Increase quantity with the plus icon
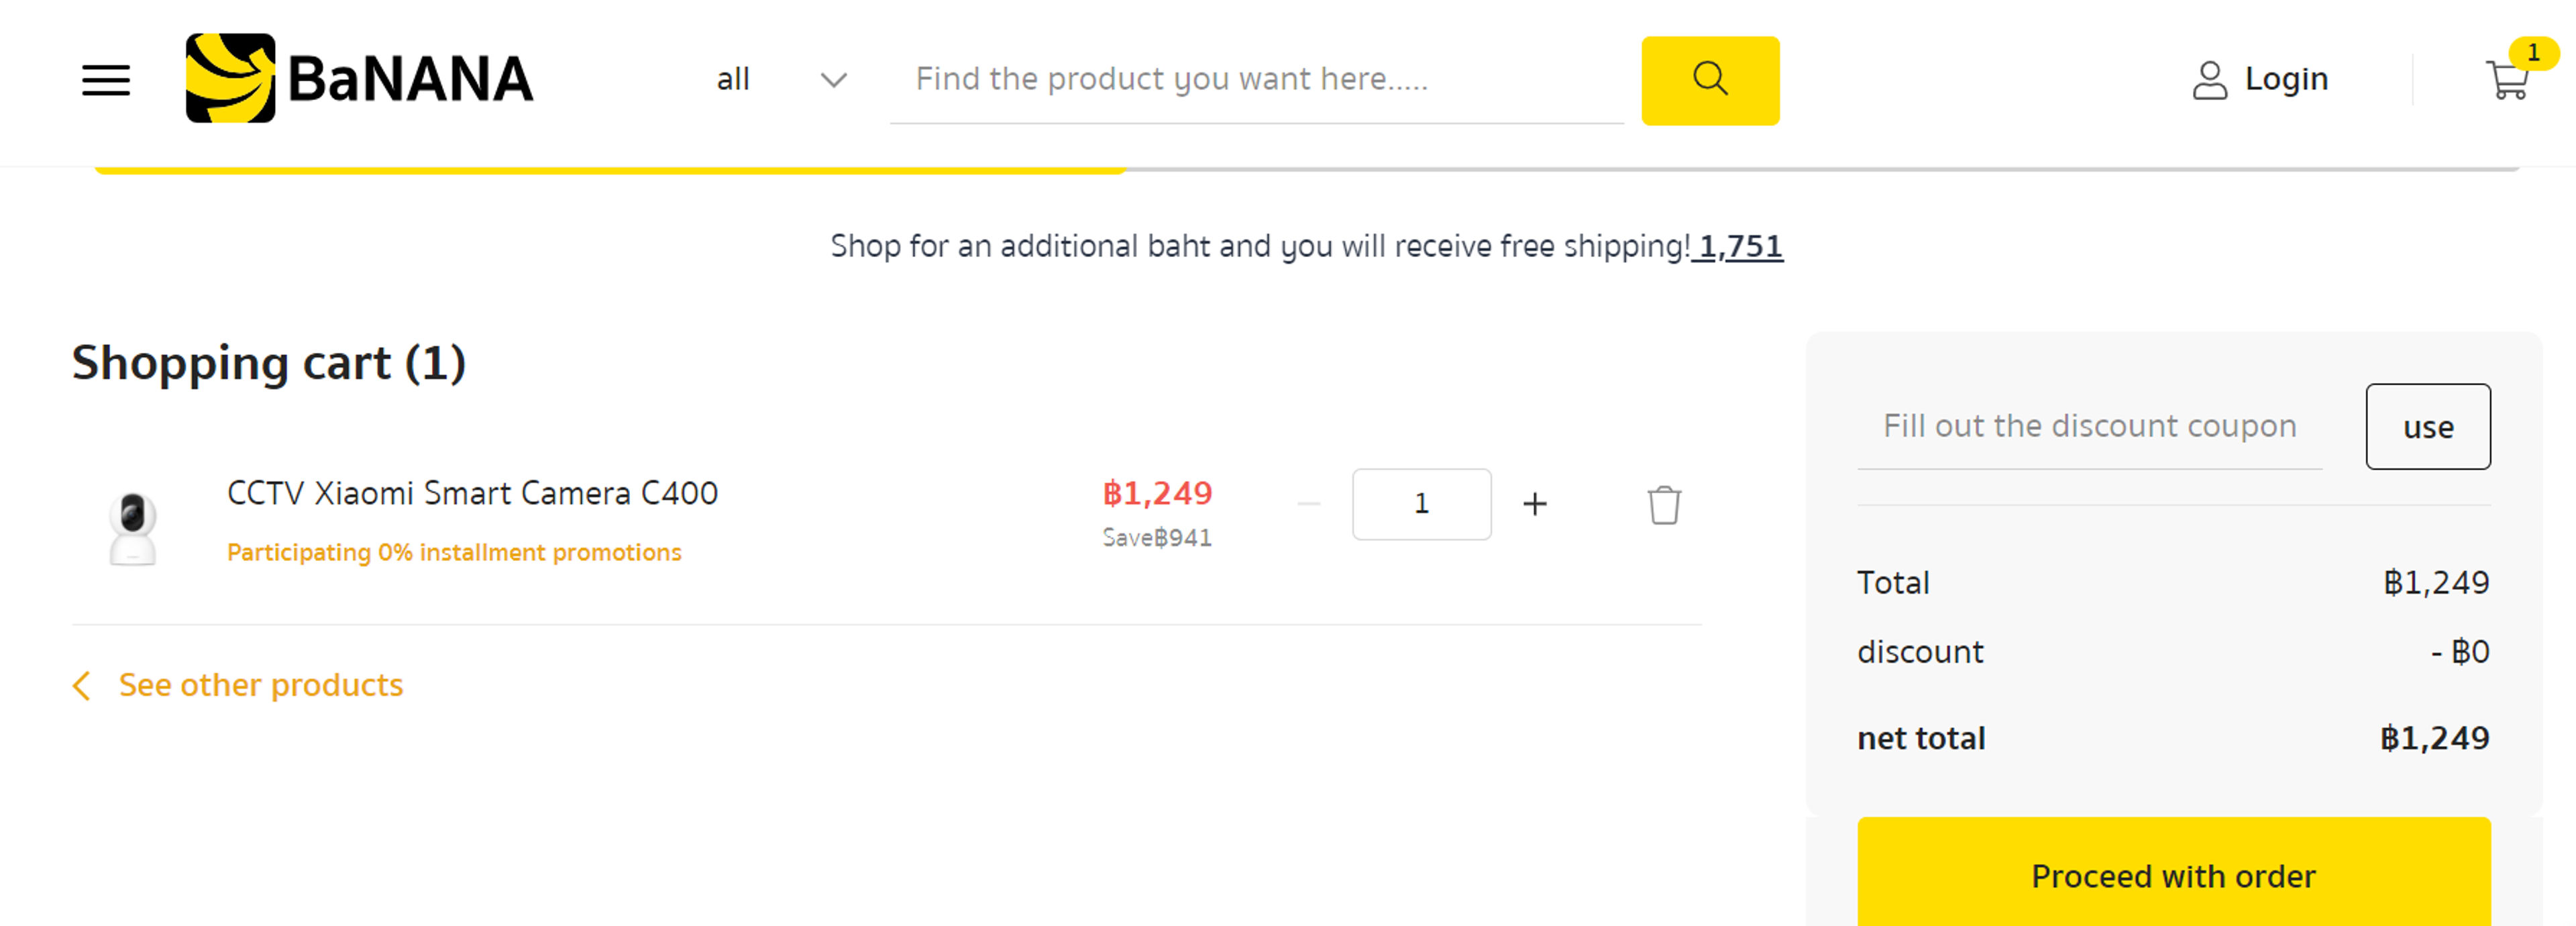 click(1534, 504)
